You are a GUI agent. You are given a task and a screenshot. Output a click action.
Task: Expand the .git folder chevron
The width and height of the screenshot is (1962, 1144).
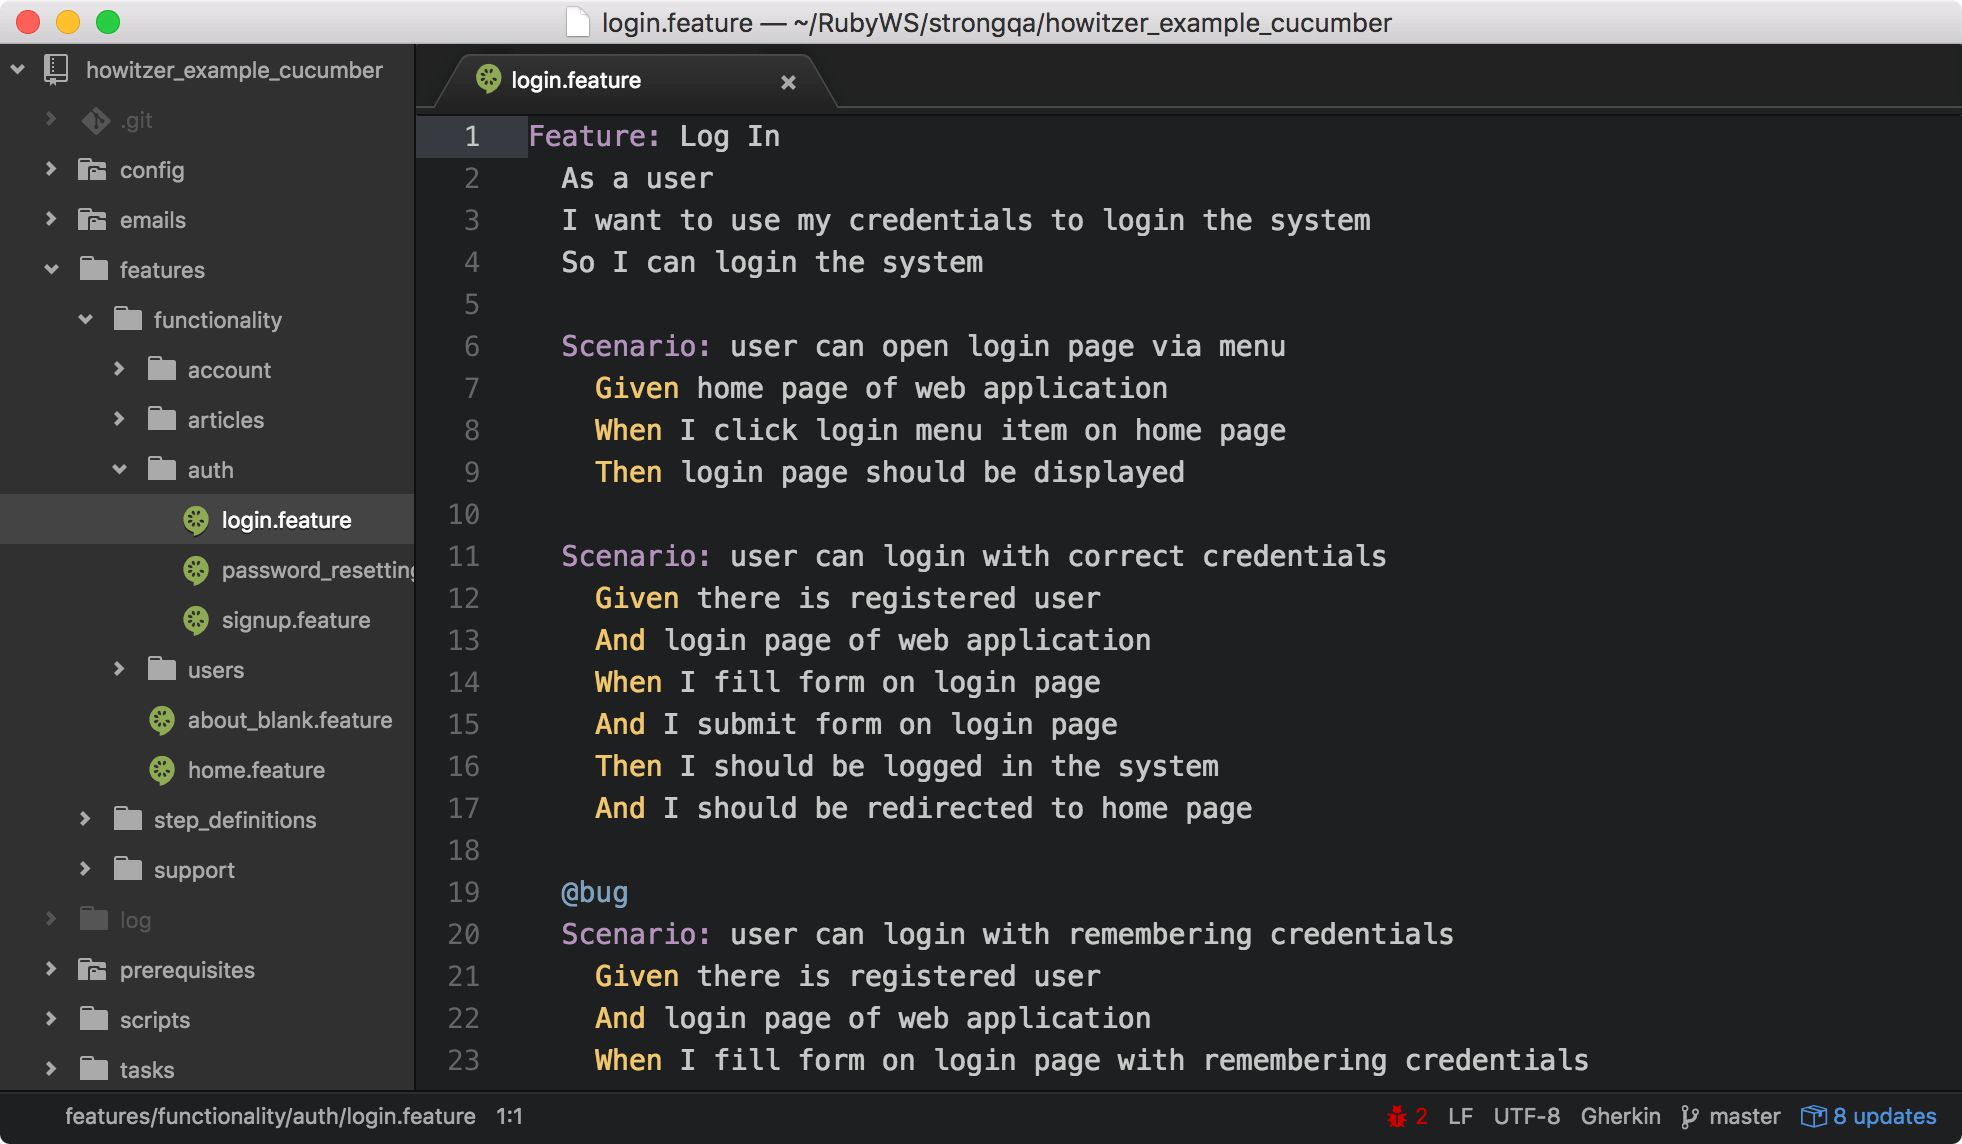point(51,120)
